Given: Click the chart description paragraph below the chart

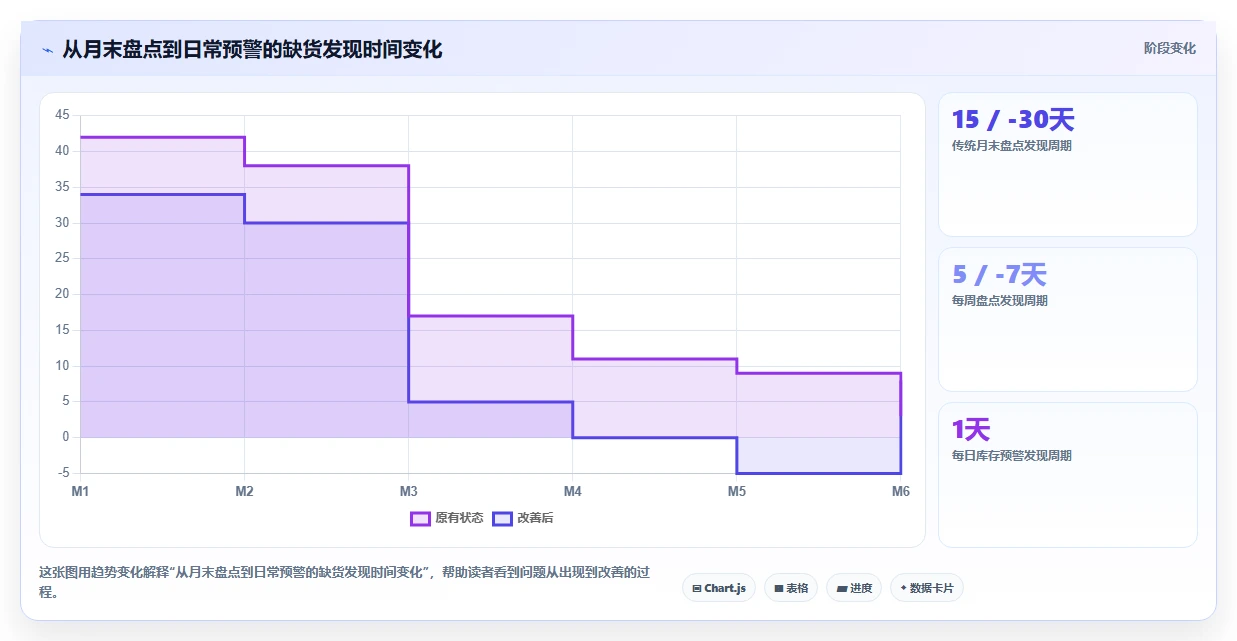Looking at the screenshot, I should point(345,582).
